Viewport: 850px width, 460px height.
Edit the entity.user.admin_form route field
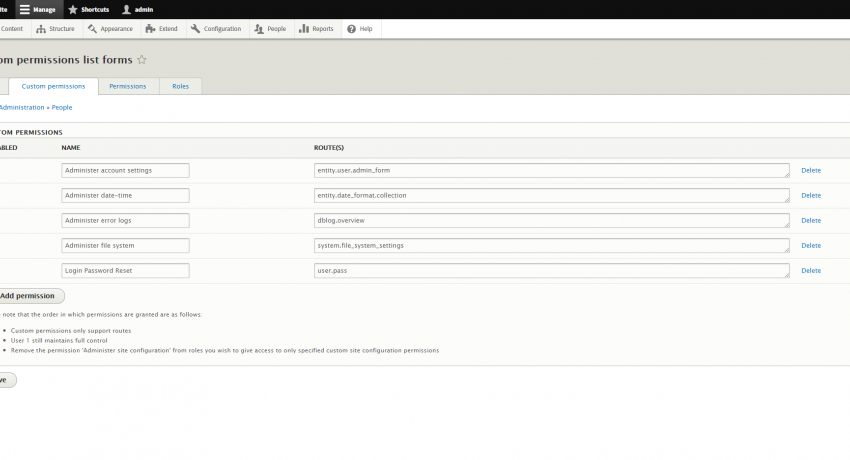click(551, 170)
